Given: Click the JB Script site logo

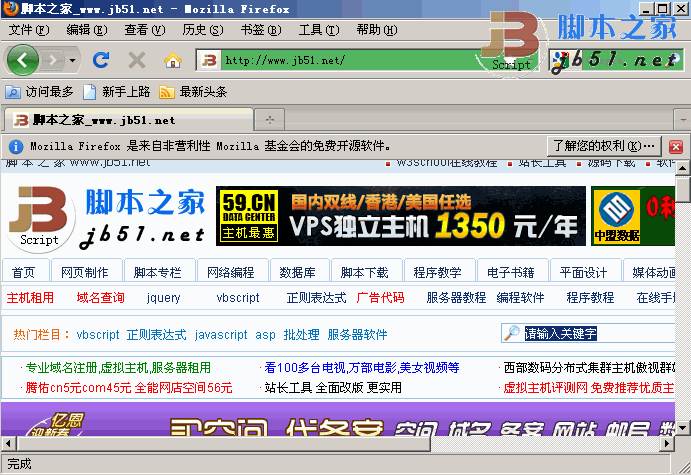Looking at the screenshot, I should [x=106, y=218].
